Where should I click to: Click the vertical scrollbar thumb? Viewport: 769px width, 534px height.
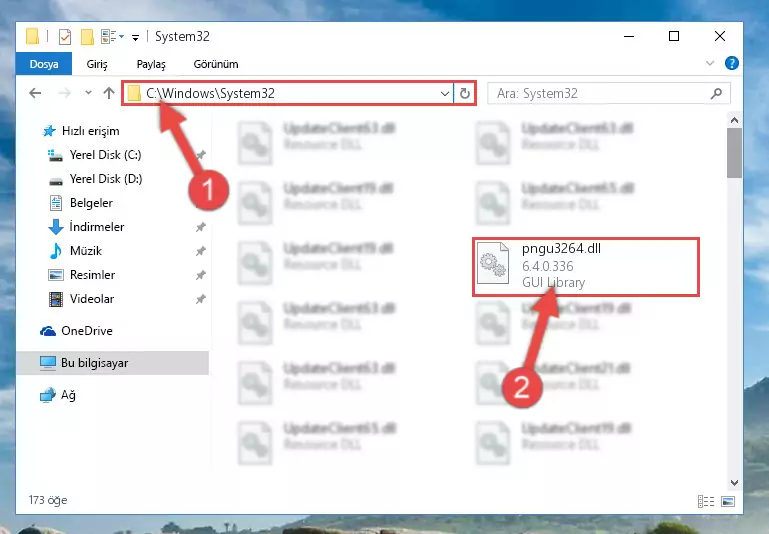(x=734, y=153)
